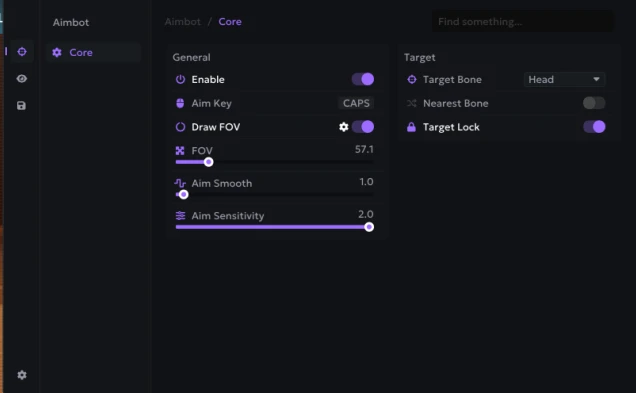Click the Draw FOV settings gear icon

pos(344,127)
